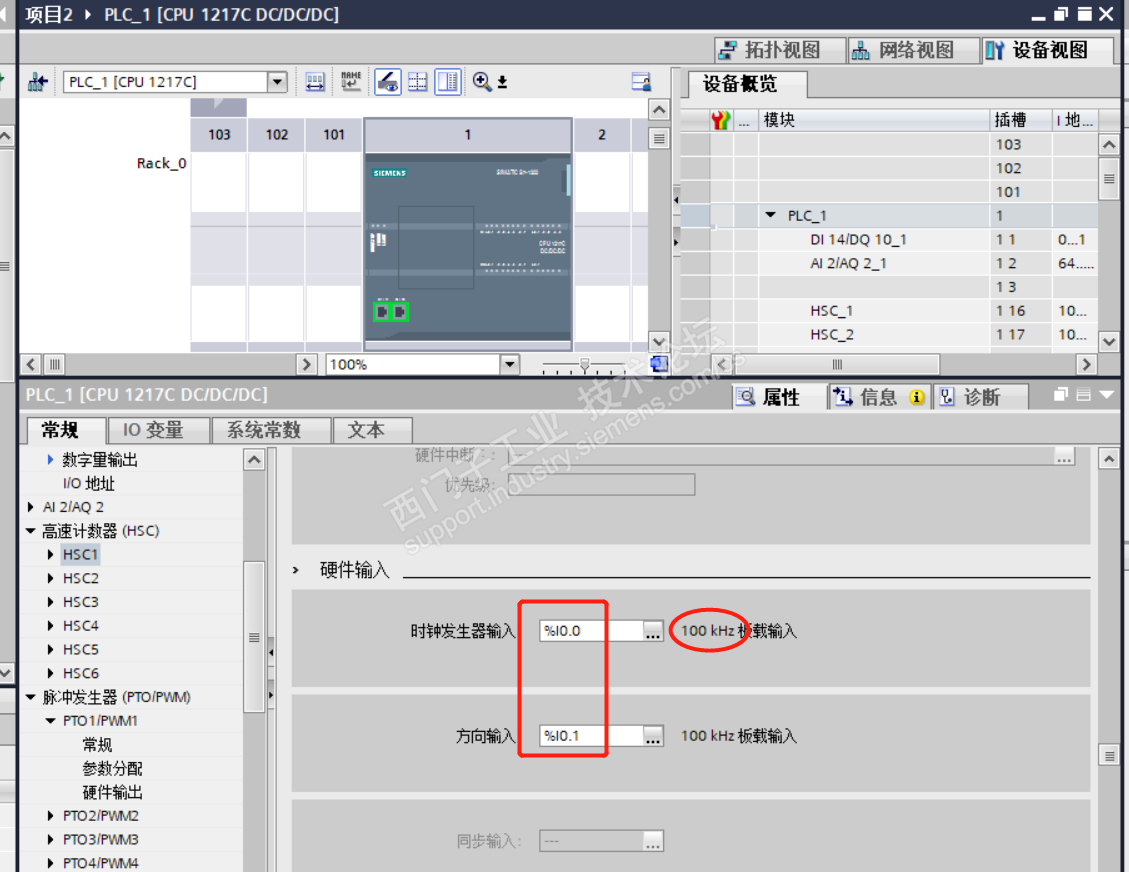Image resolution: width=1129 pixels, height=872 pixels.
Task: Select rack slot 2 header
Action: (602, 135)
